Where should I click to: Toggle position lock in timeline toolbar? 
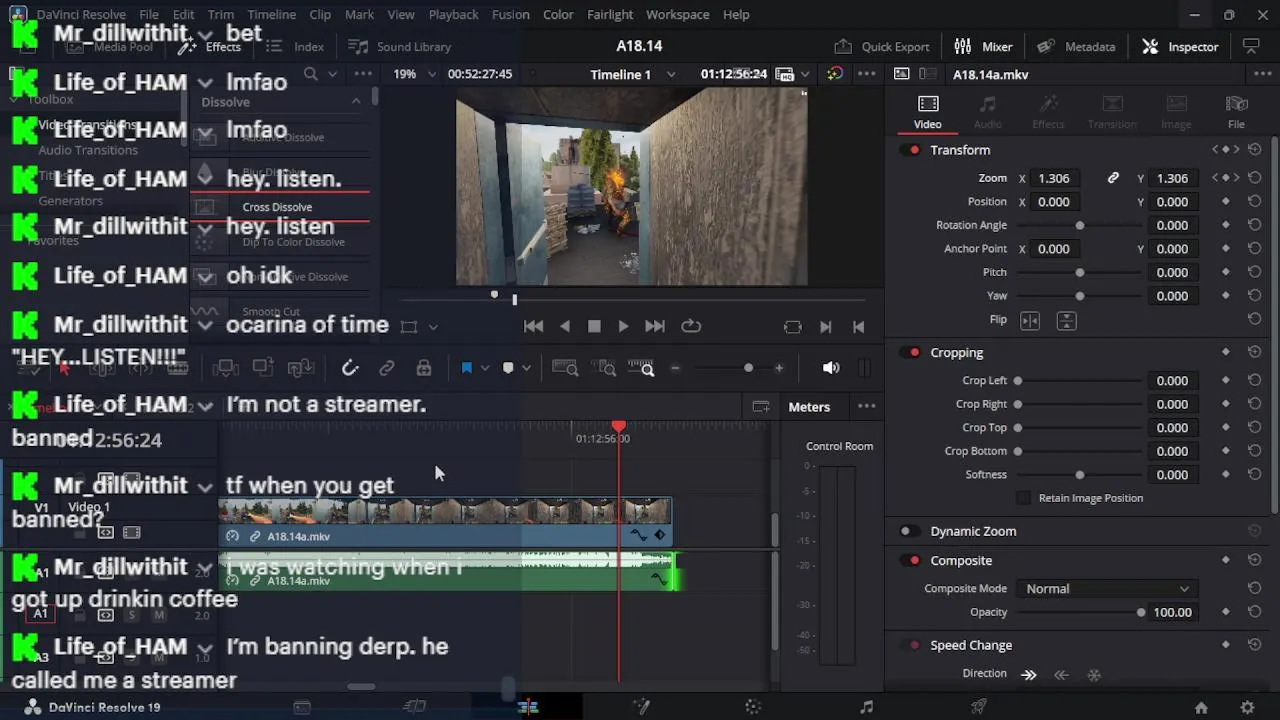coord(424,368)
